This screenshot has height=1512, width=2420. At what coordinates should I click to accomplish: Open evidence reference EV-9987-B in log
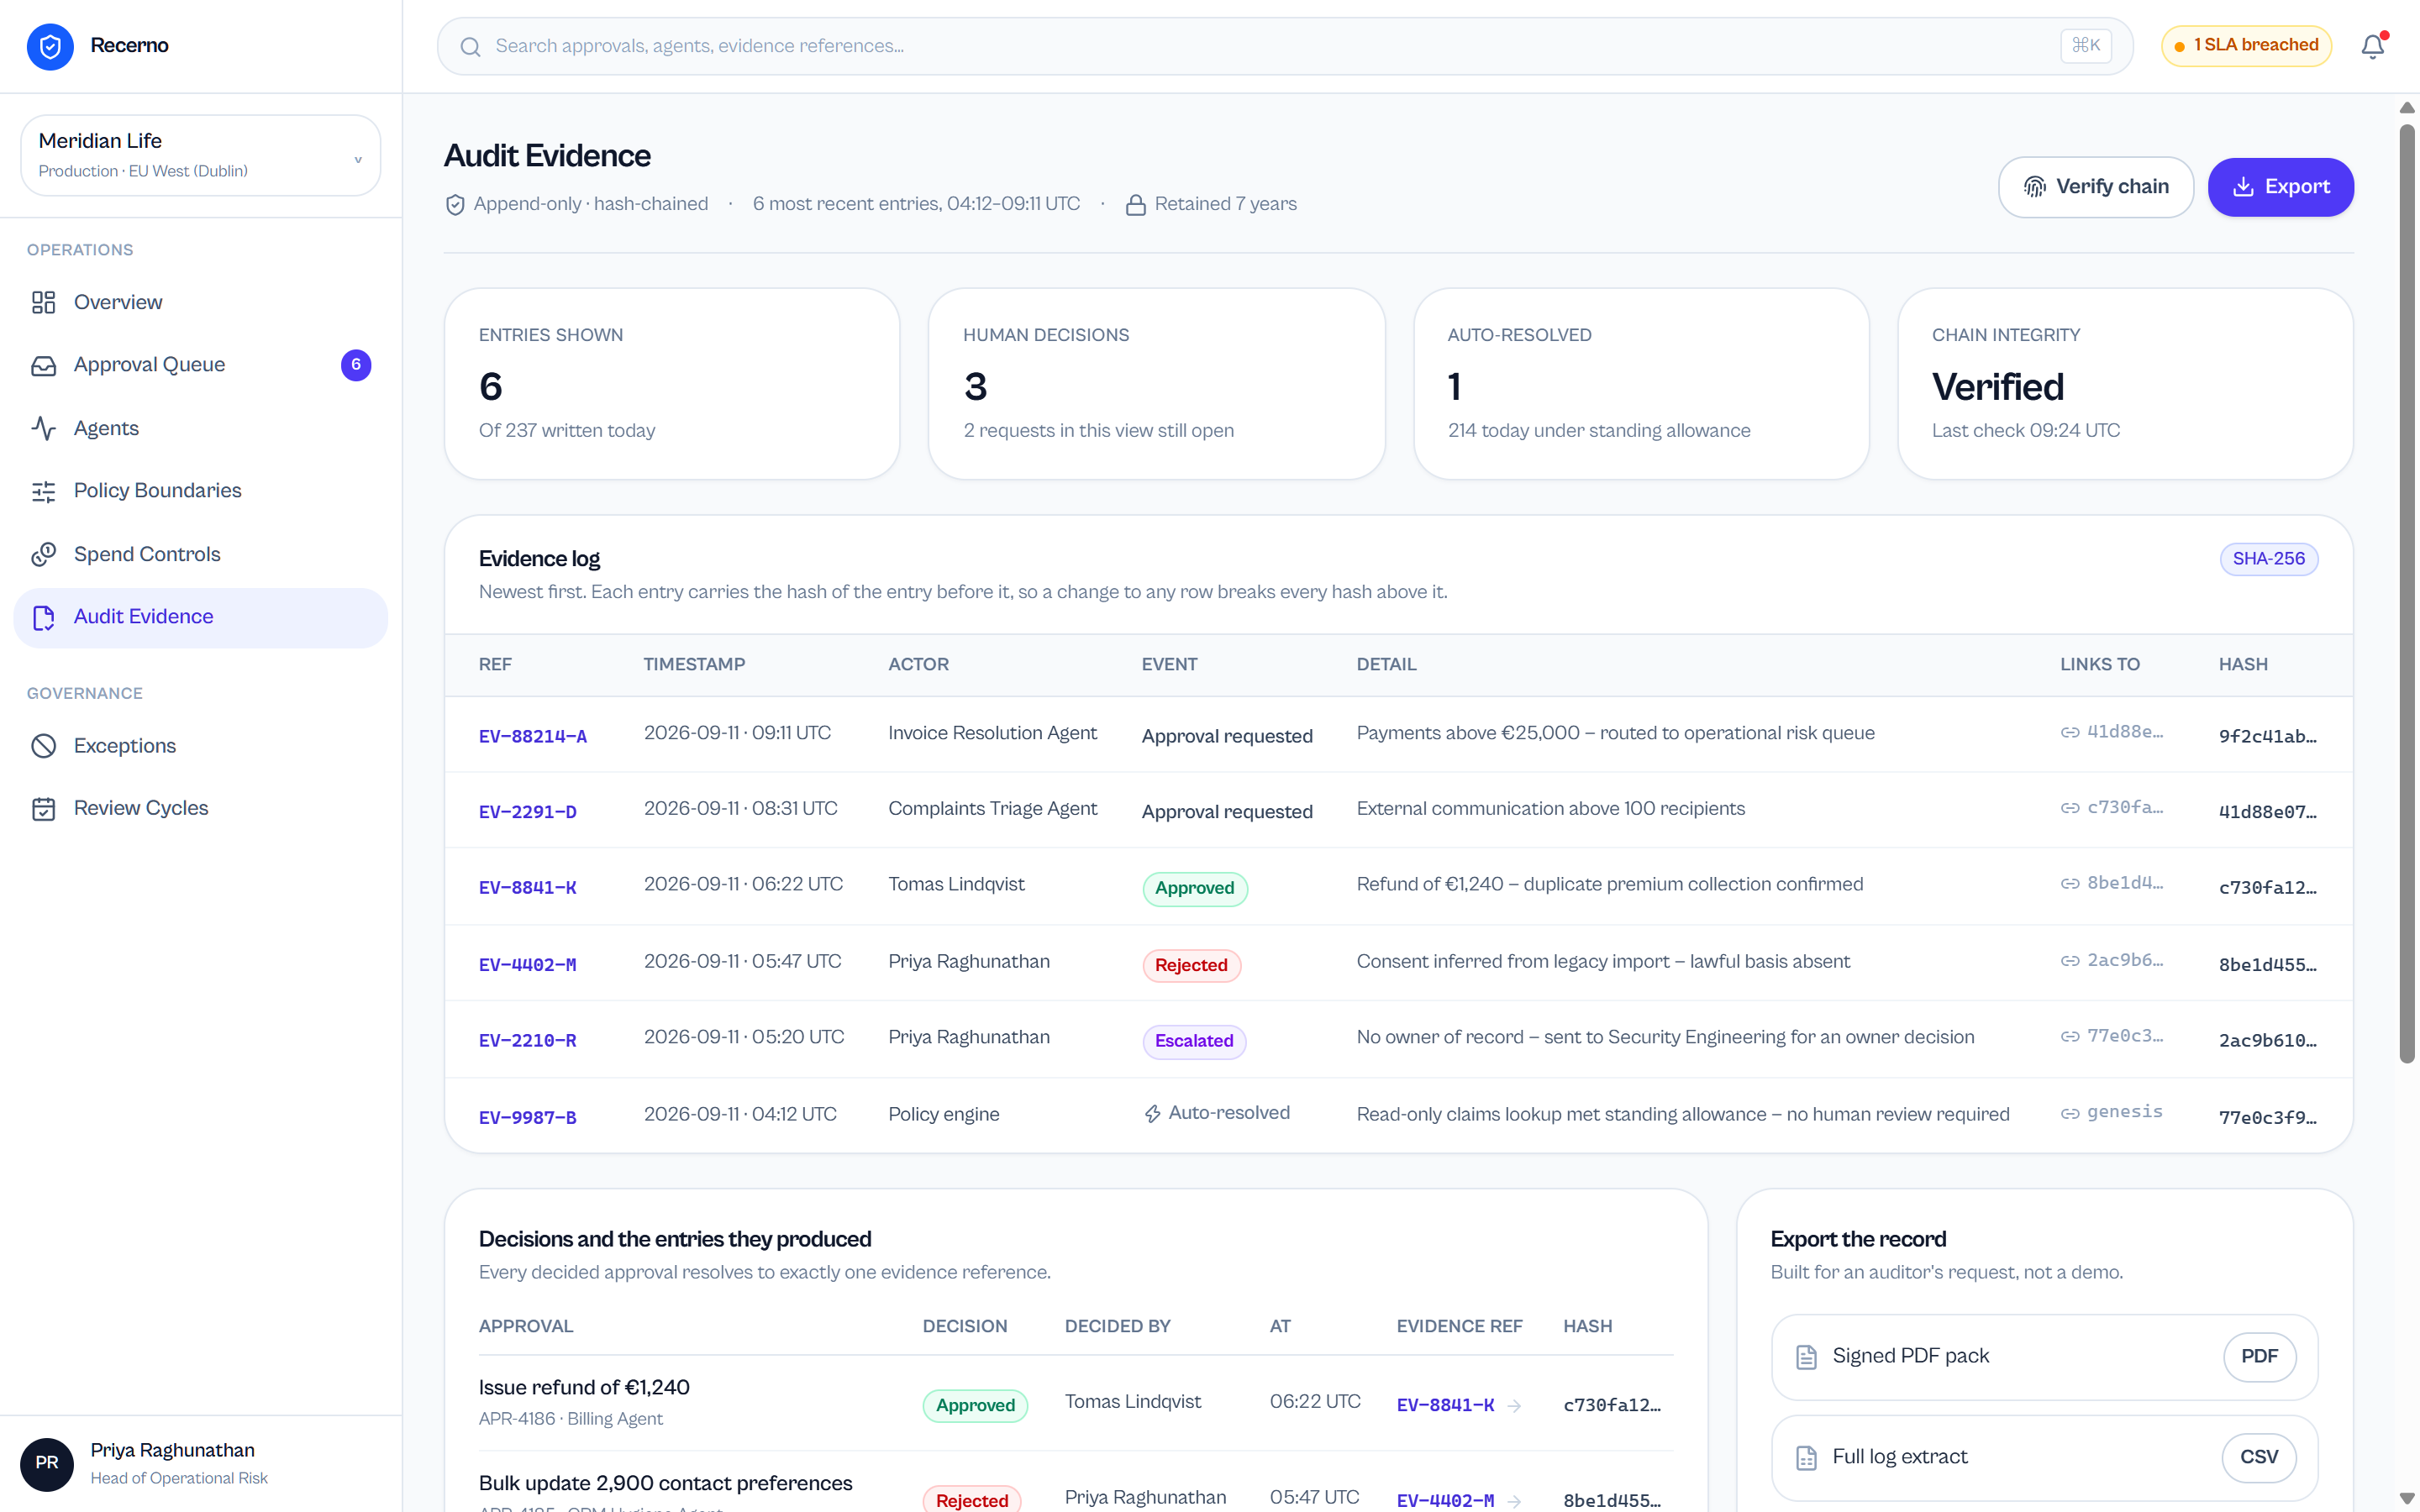(x=528, y=1117)
